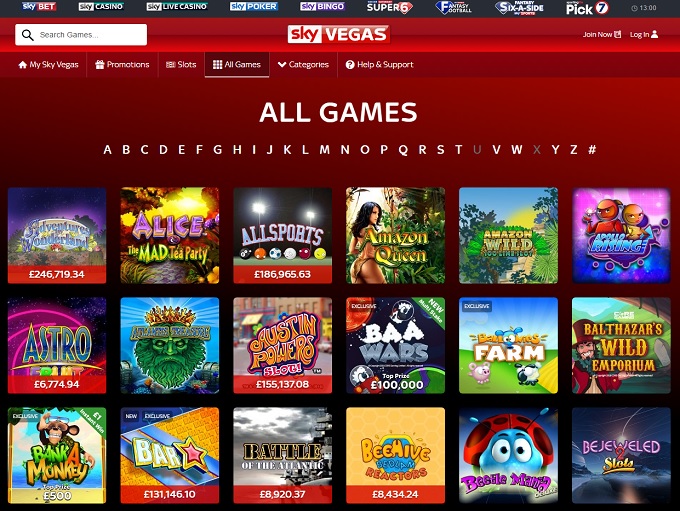Viewport: 680px width, 511px height.
Task: Open the Sky Bingo logo link
Action: tap(322, 7)
